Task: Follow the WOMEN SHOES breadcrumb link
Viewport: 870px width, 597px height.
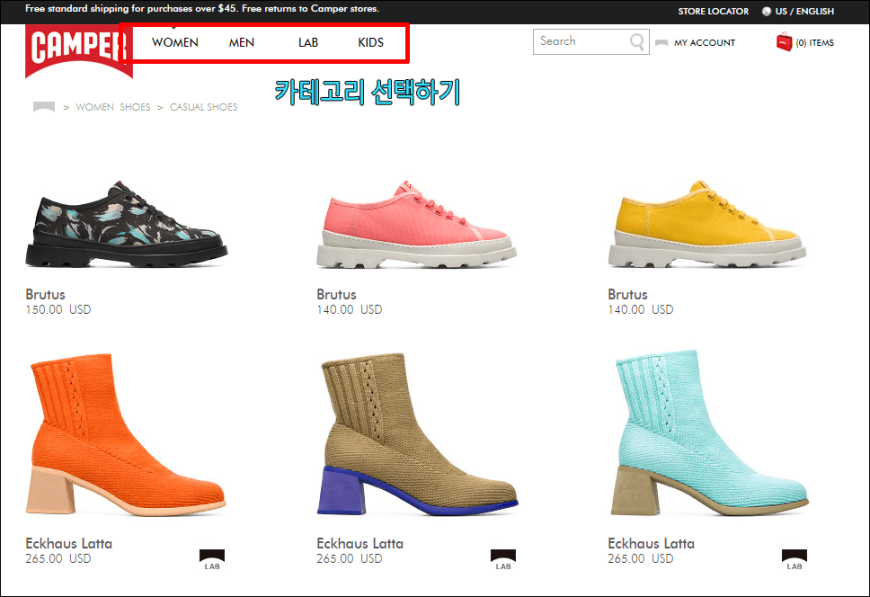Action: [113, 107]
